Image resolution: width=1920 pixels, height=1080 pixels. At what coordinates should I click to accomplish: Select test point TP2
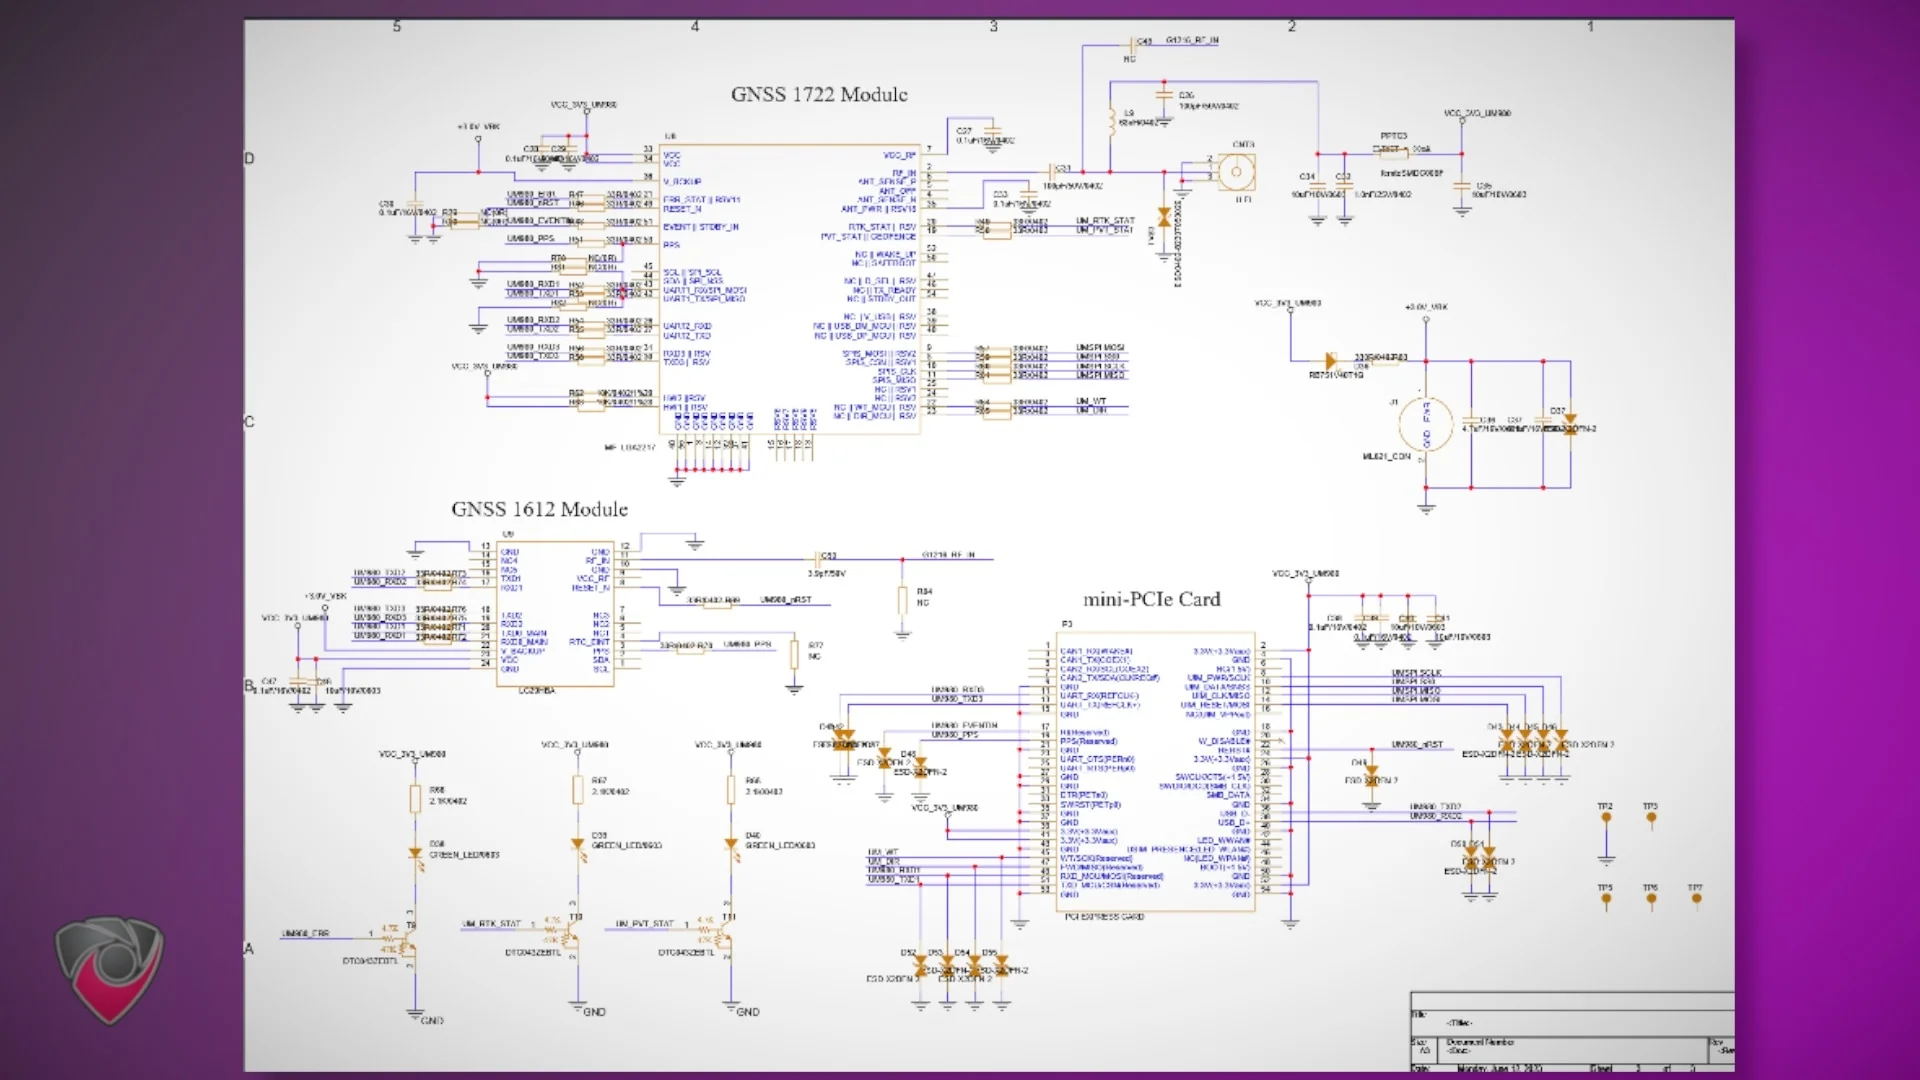click(x=1606, y=817)
